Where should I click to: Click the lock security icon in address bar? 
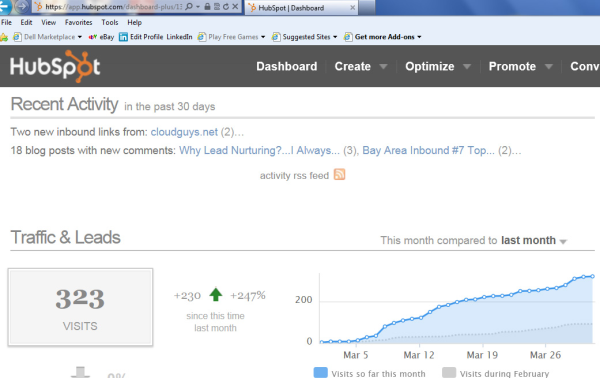(207, 7)
